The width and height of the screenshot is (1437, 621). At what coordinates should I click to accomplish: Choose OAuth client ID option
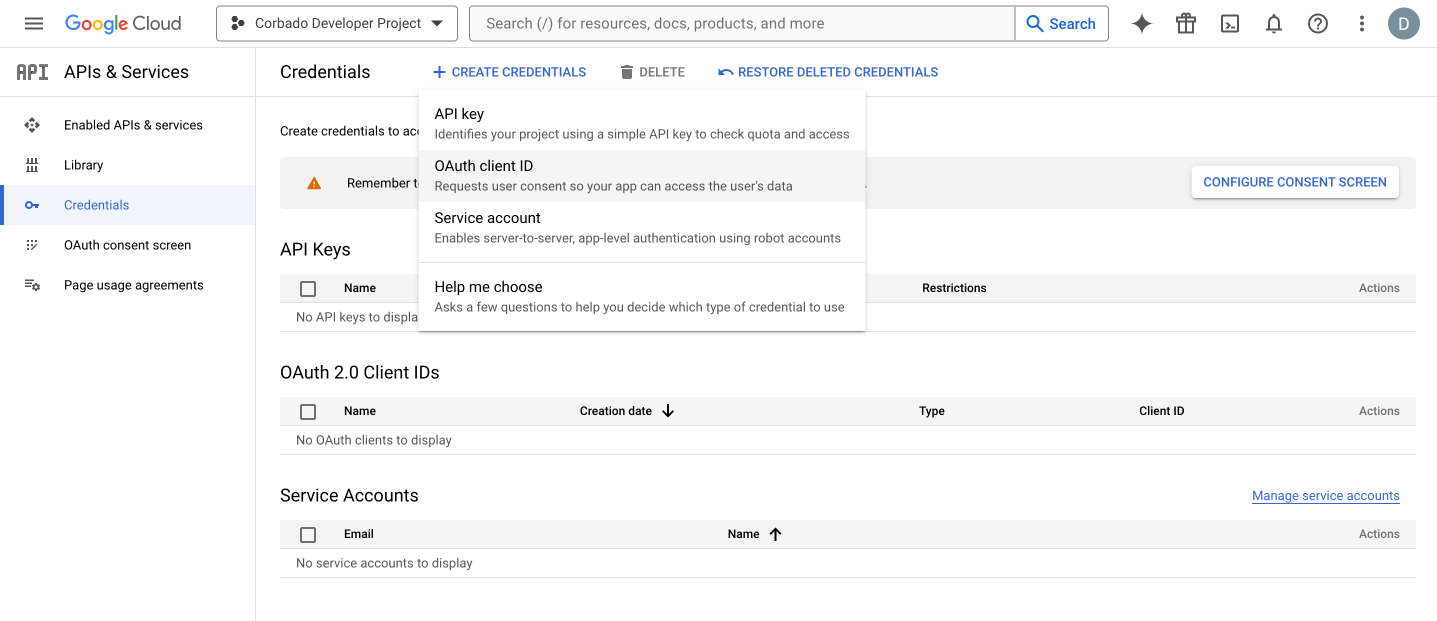coord(642,176)
